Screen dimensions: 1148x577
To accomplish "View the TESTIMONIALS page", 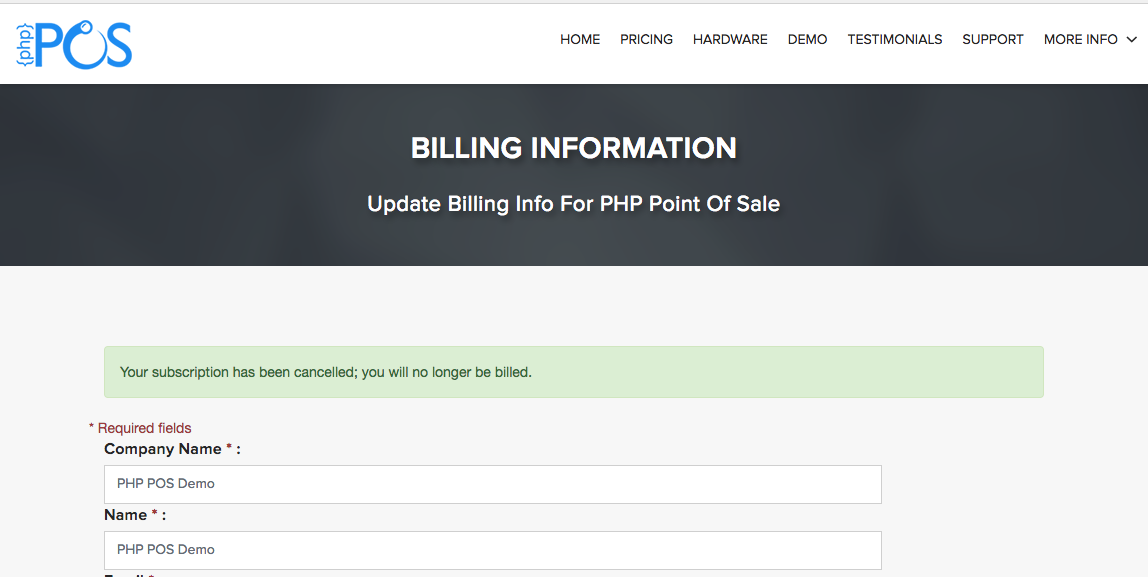I will (894, 40).
